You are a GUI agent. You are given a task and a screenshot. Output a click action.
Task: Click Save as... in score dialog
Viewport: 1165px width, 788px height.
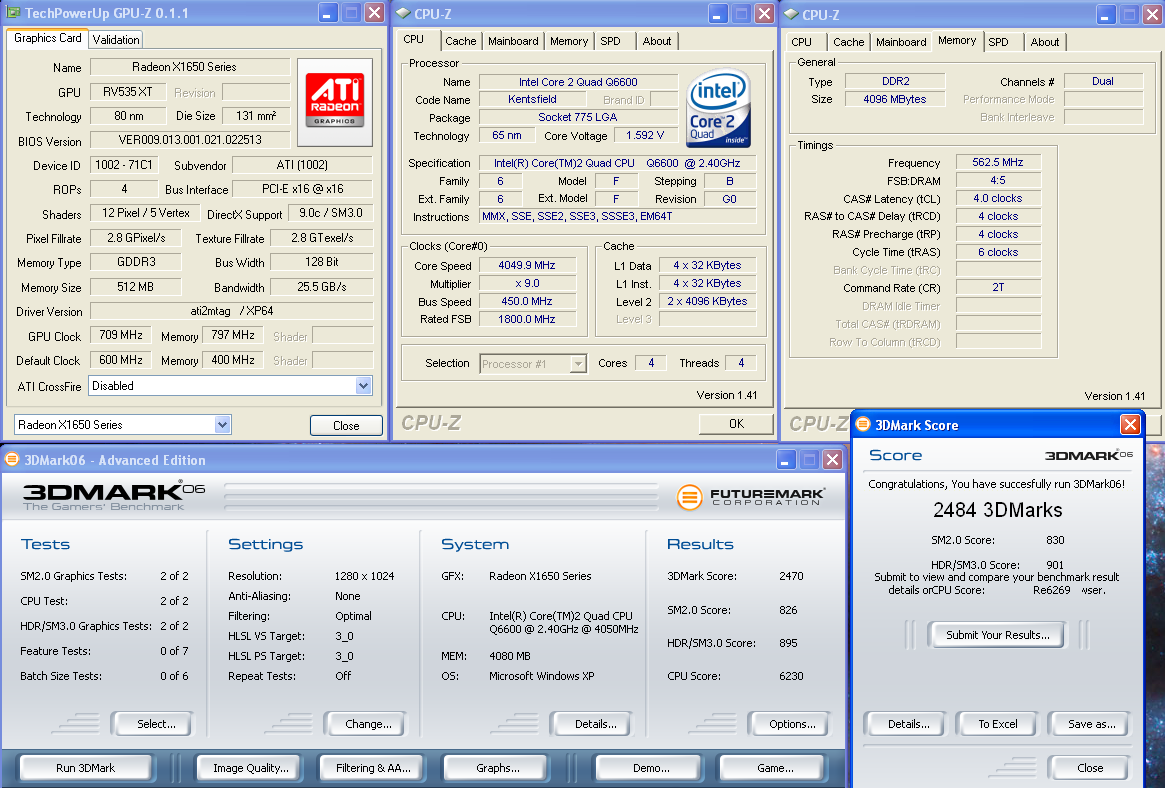(x=1088, y=723)
